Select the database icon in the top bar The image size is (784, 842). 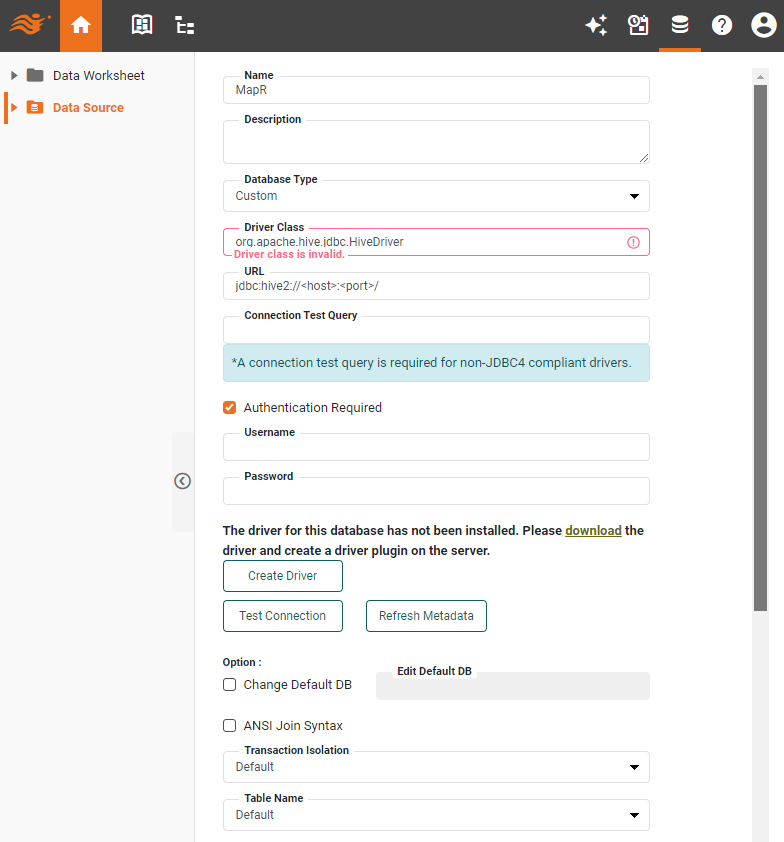pyautogui.click(x=680, y=25)
